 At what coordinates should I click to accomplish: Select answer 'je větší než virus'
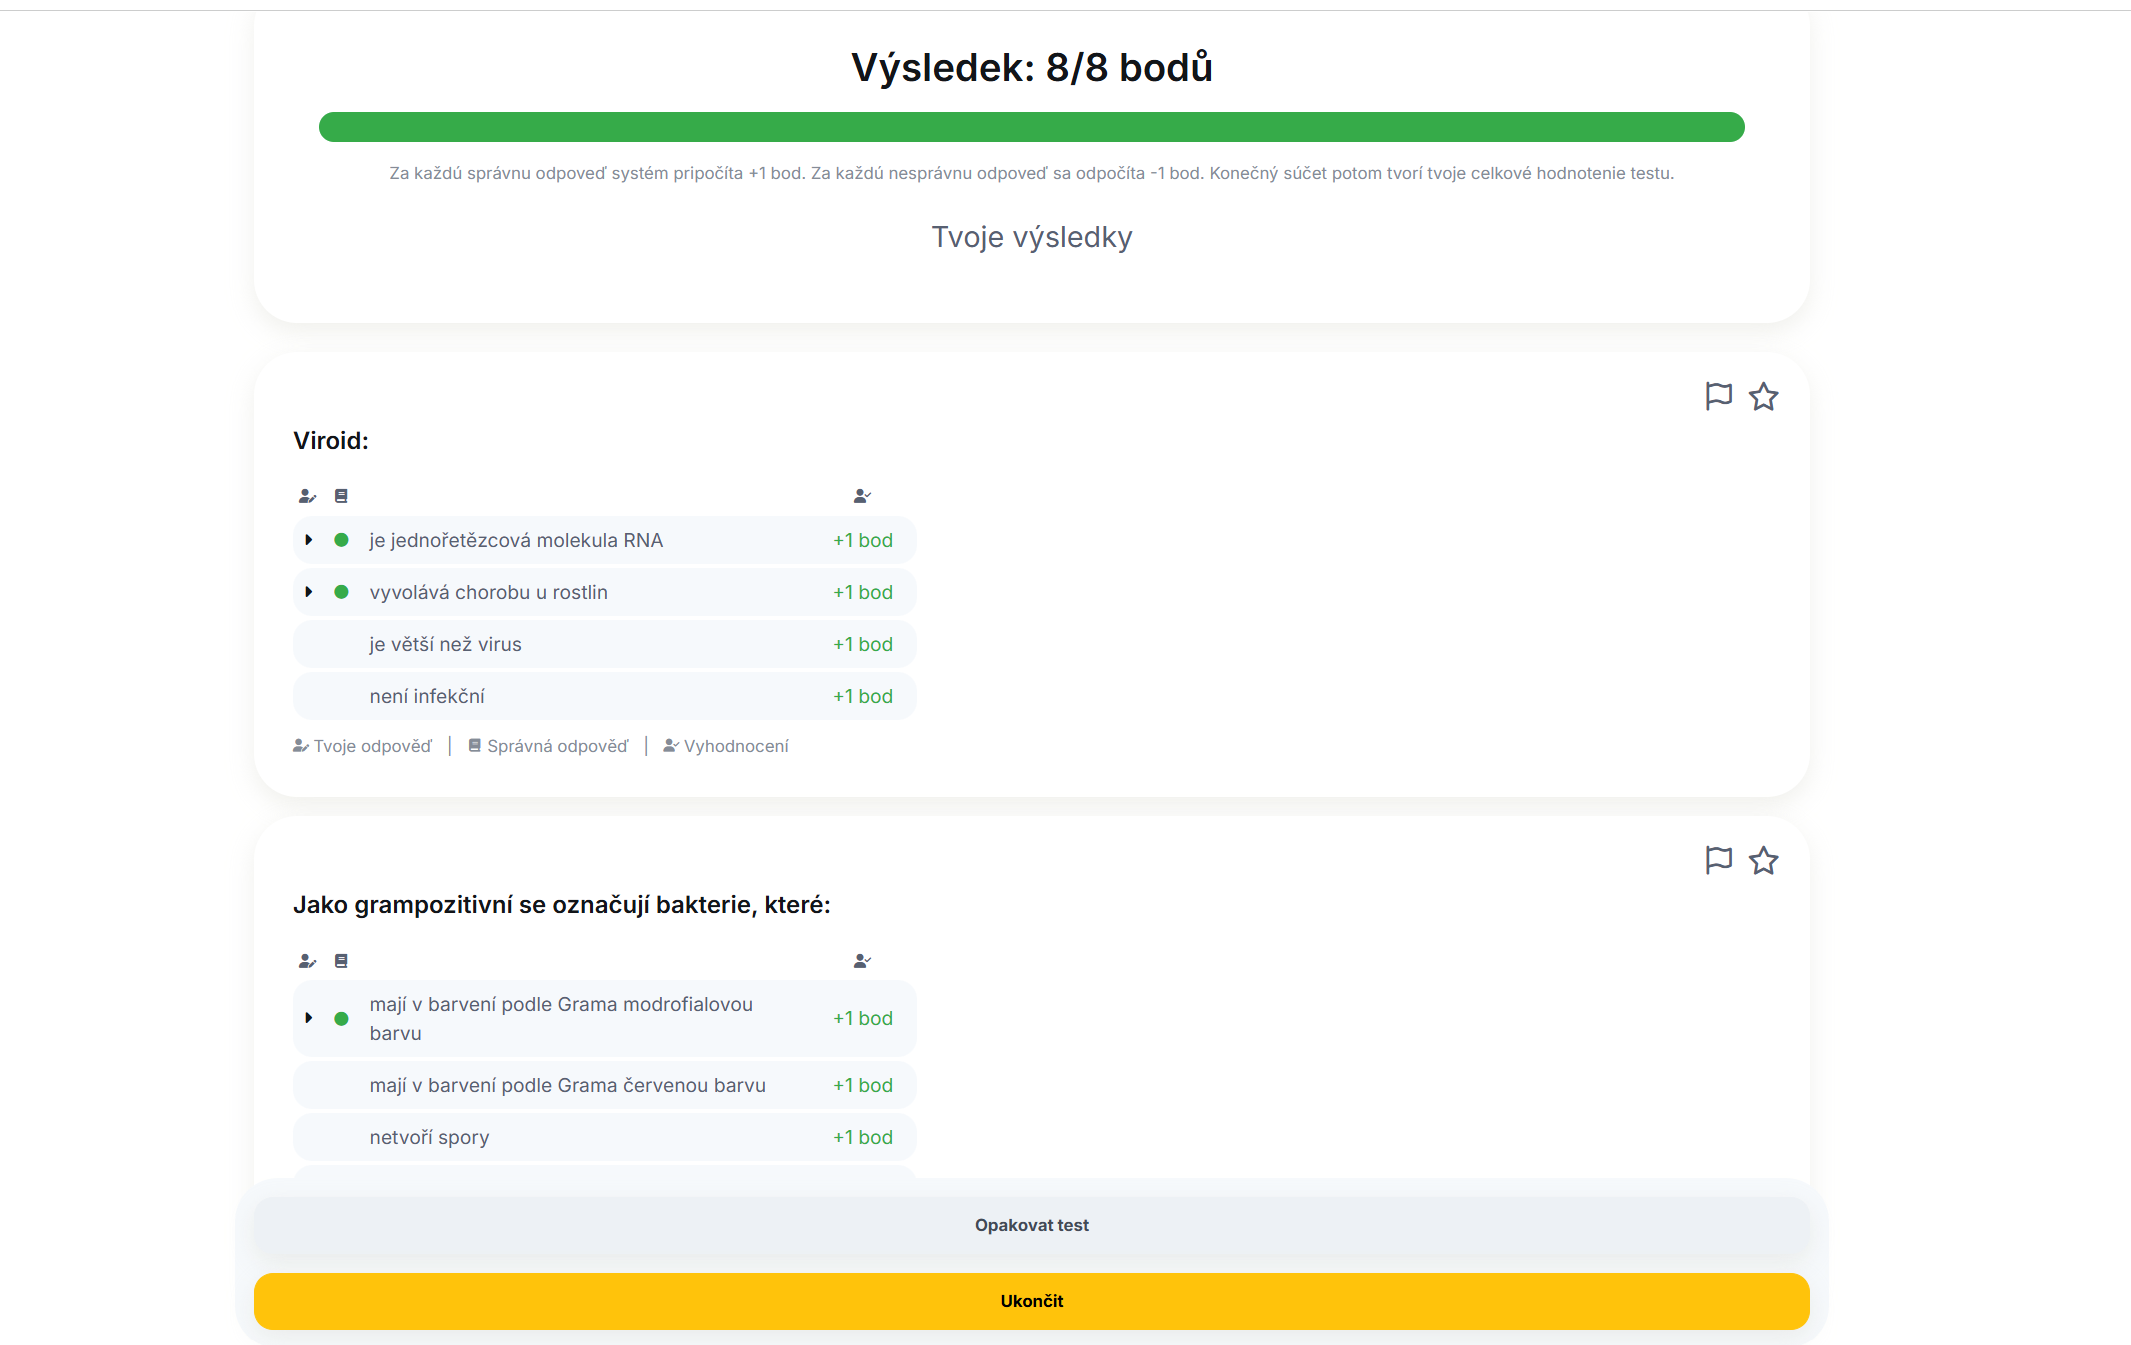[604, 644]
